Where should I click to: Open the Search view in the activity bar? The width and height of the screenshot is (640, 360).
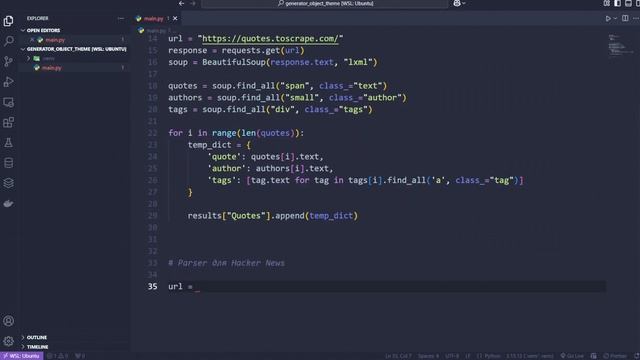pyautogui.click(x=9, y=41)
